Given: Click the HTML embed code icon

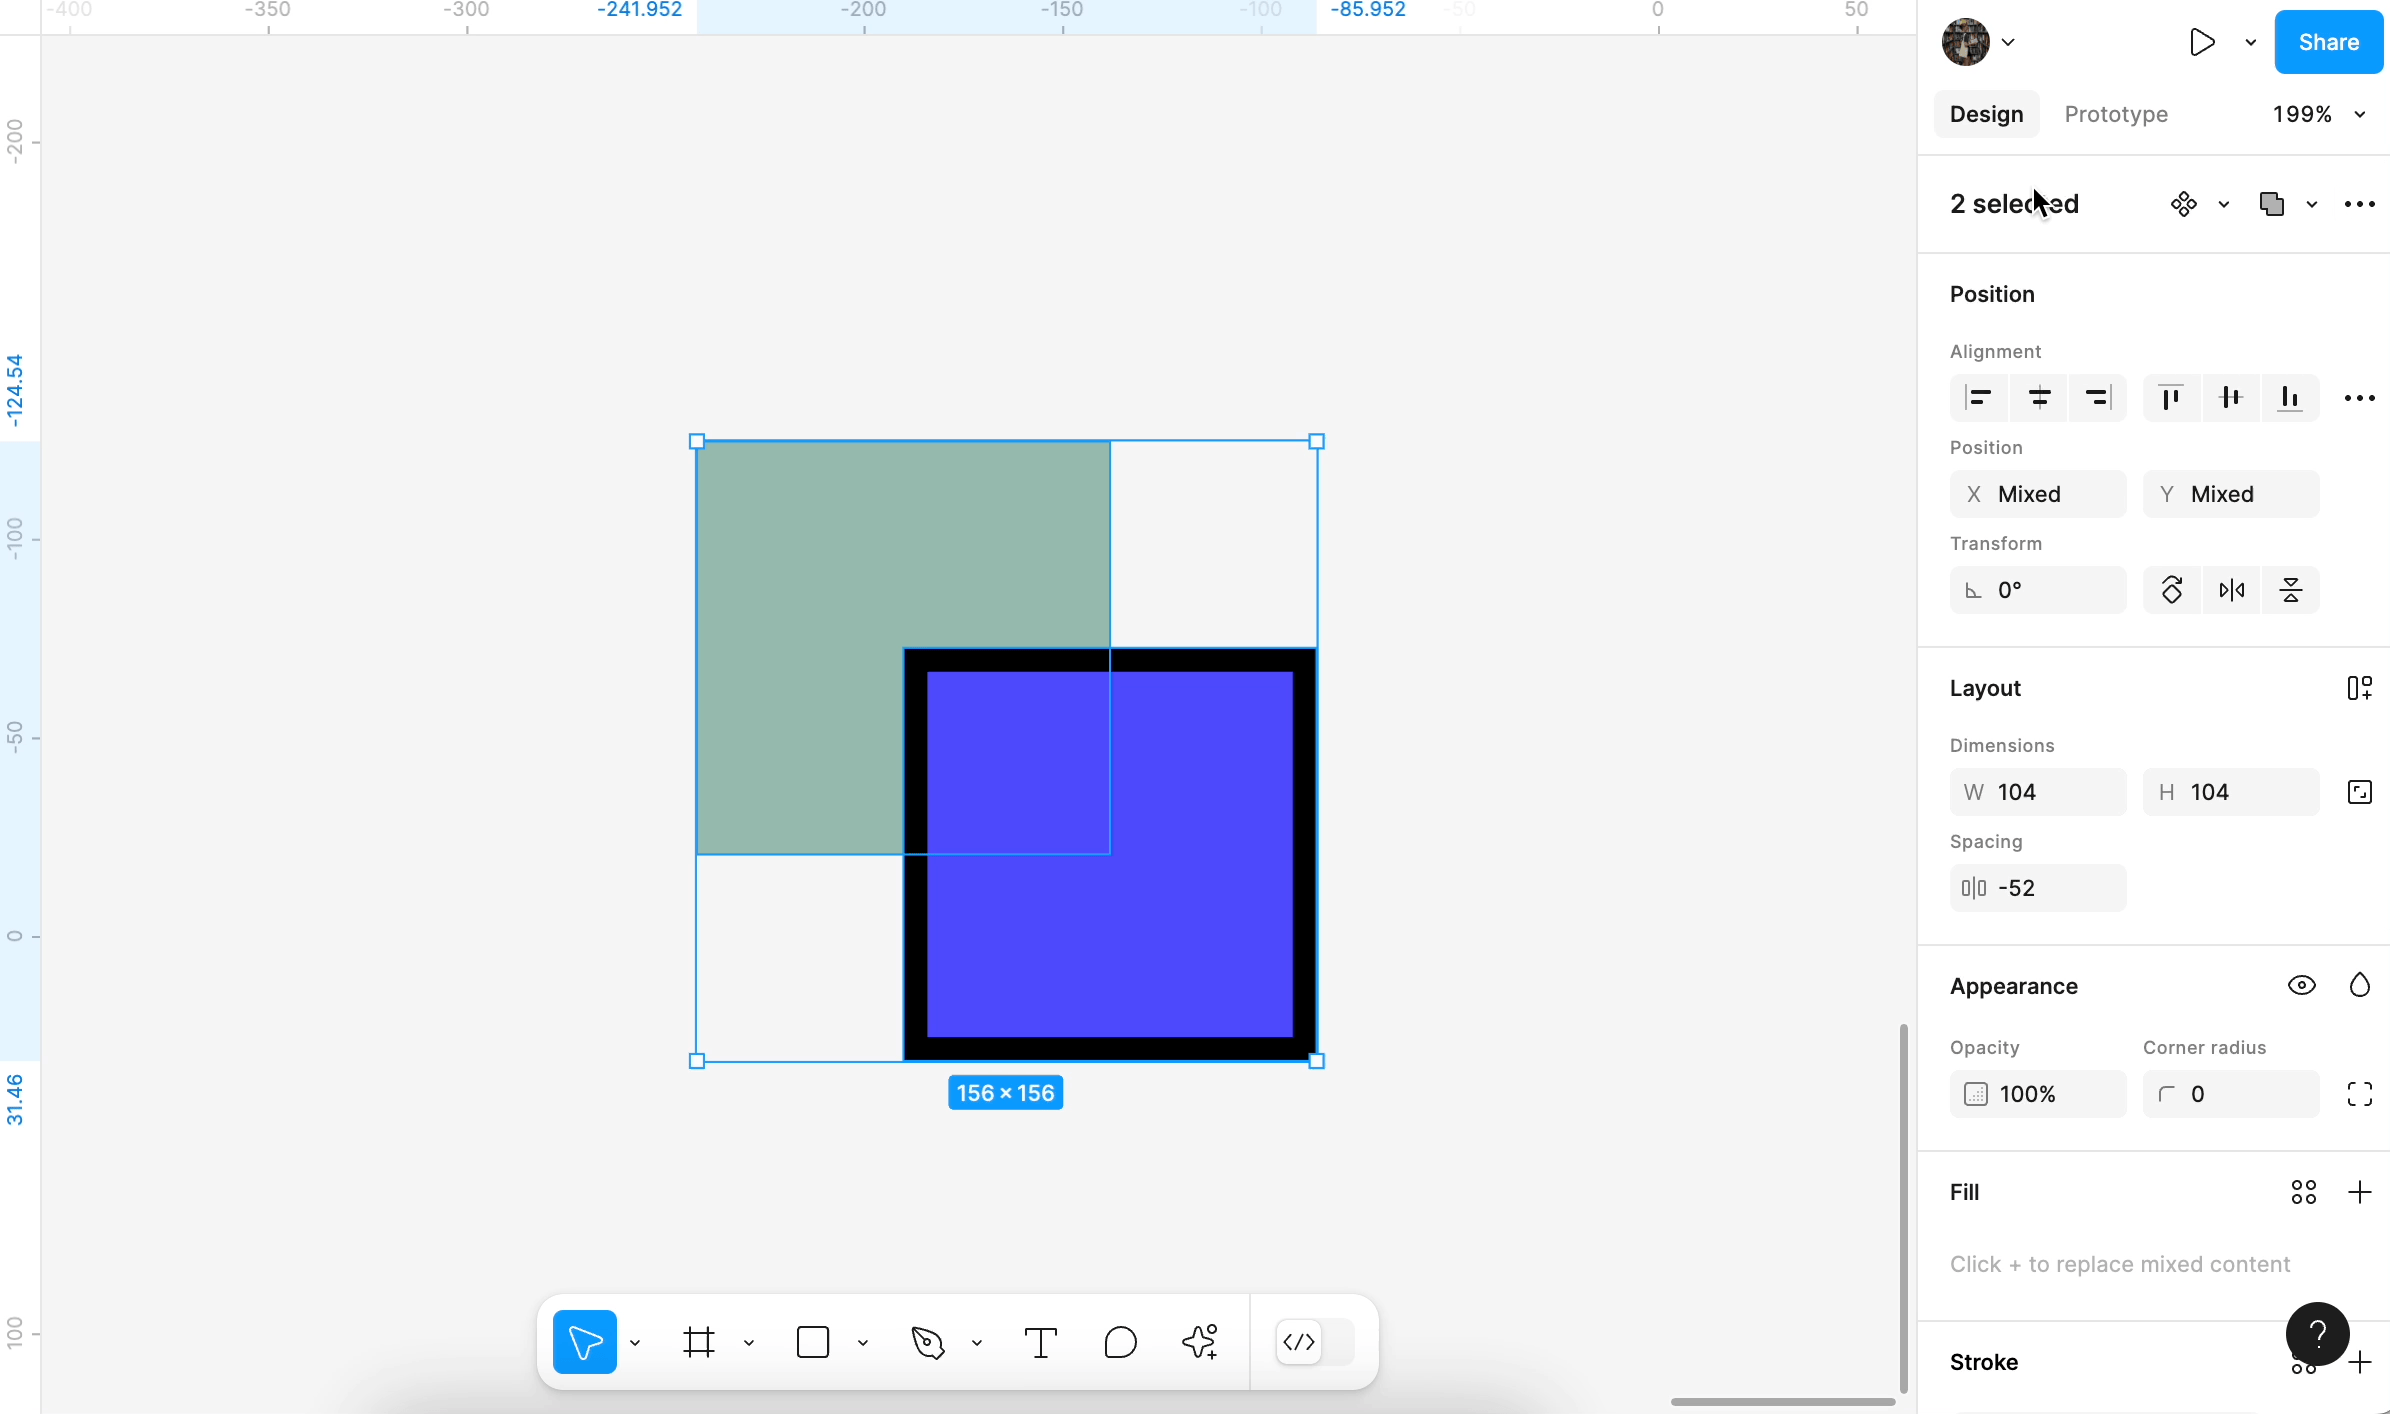Looking at the screenshot, I should (1298, 1340).
